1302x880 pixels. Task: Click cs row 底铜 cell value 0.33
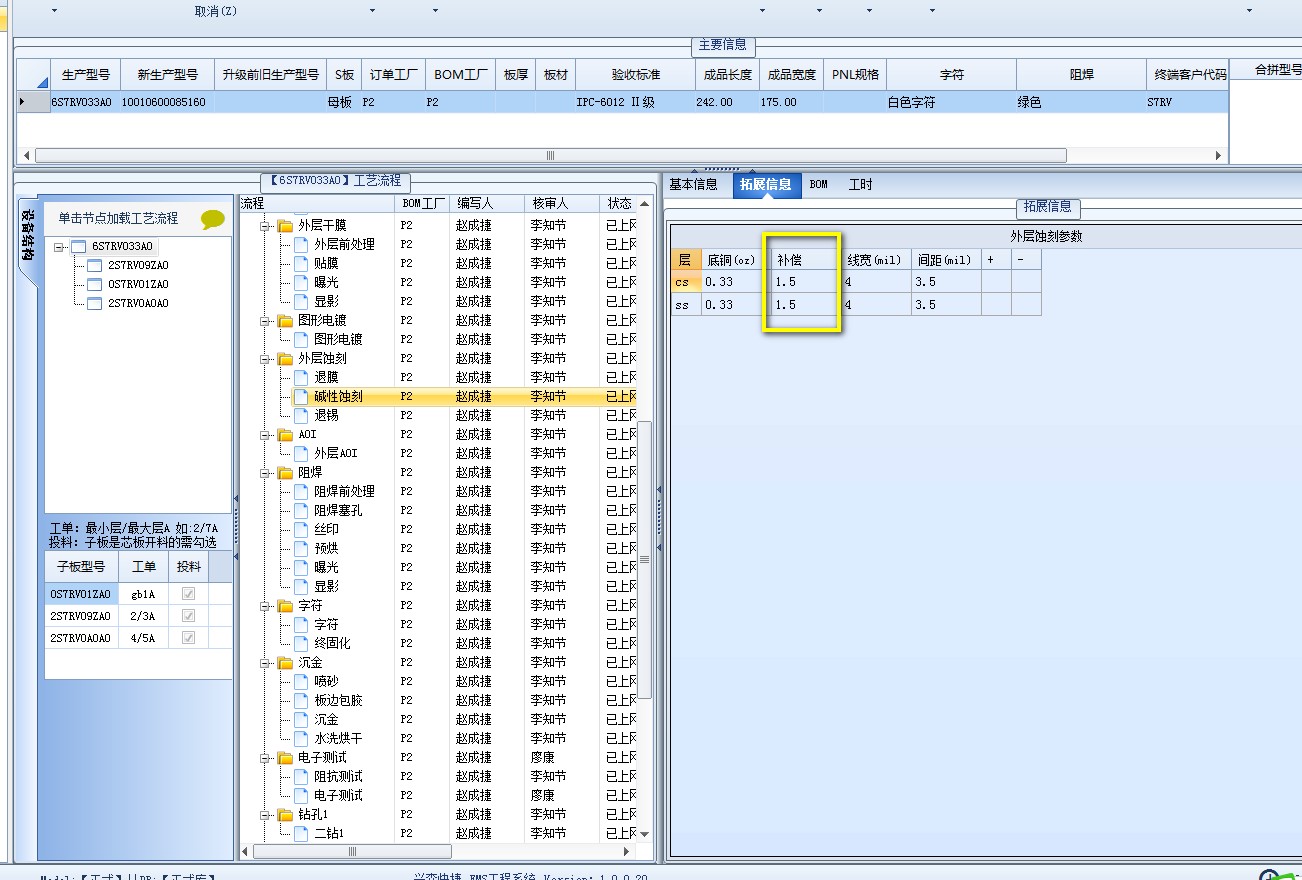pyautogui.click(x=736, y=282)
